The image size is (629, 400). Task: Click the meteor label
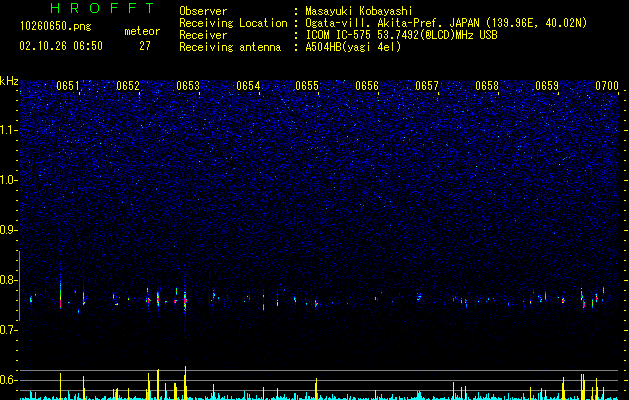point(142,31)
